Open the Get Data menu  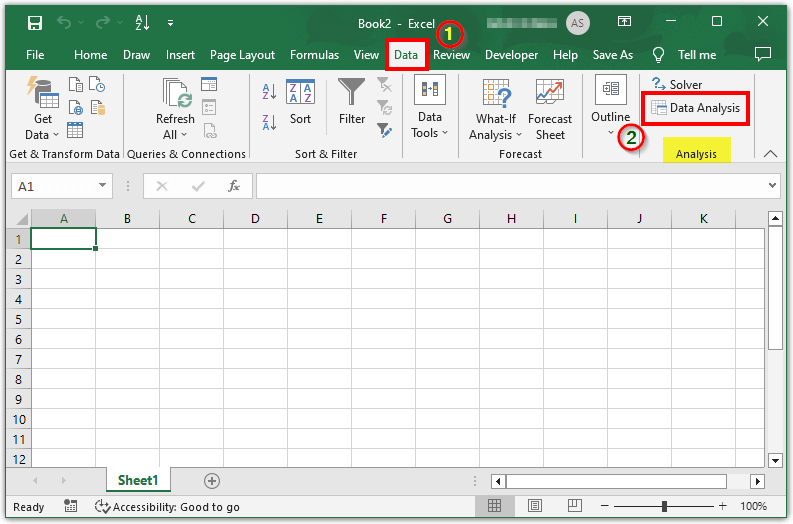click(x=42, y=110)
